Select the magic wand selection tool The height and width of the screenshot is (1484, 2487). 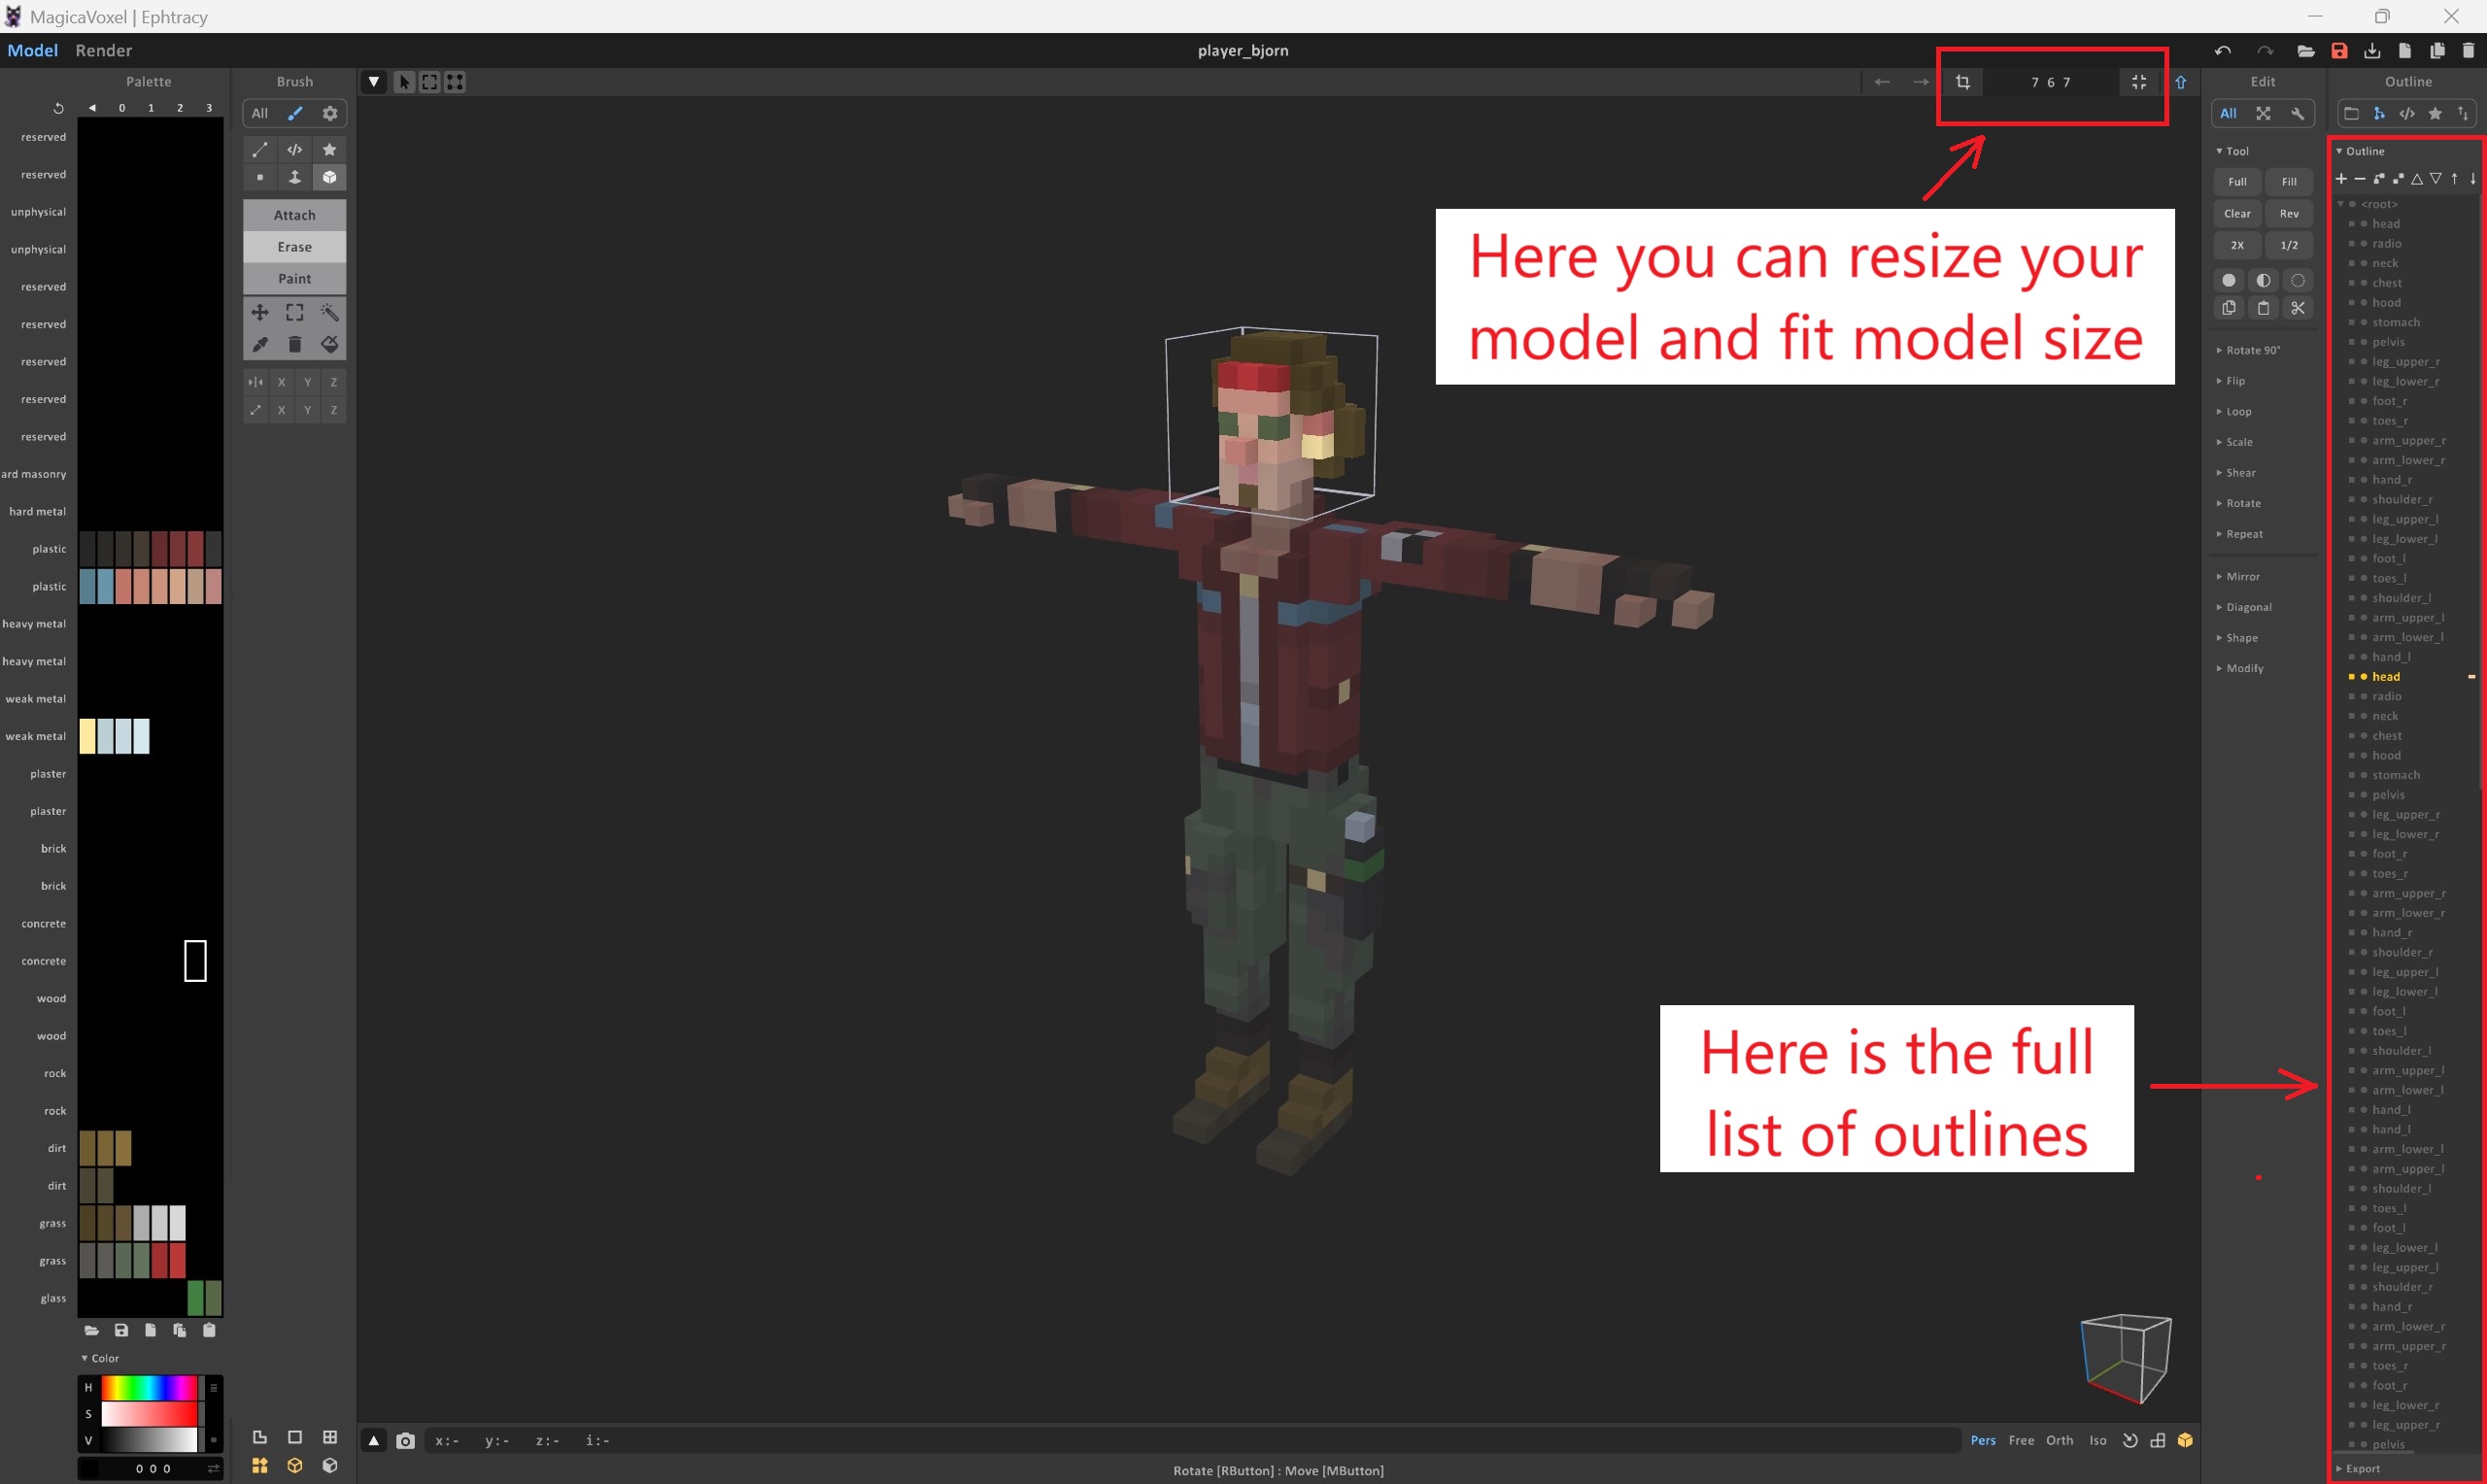(329, 312)
